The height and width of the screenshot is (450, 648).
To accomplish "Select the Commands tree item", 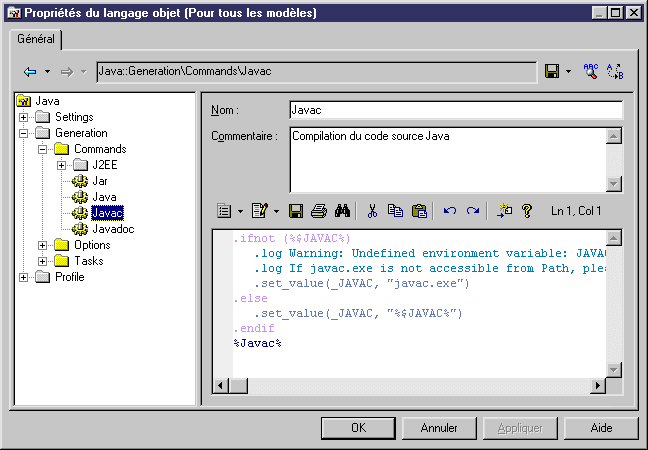I will point(100,149).
